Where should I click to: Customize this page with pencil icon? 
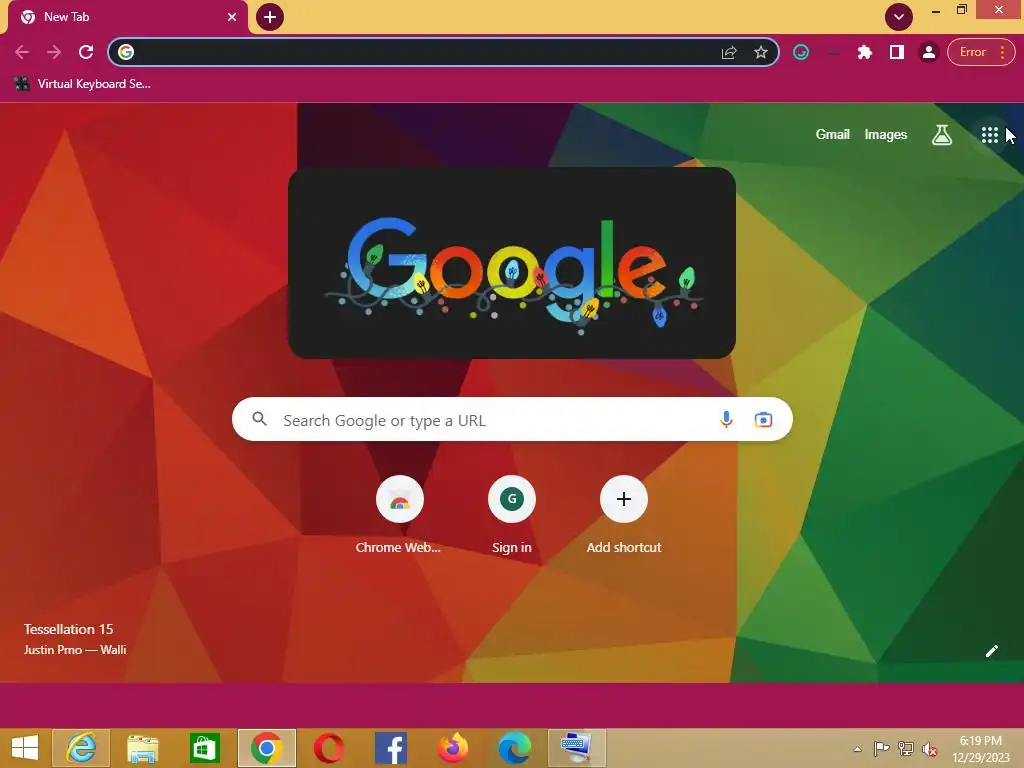[x=991, y=650]
